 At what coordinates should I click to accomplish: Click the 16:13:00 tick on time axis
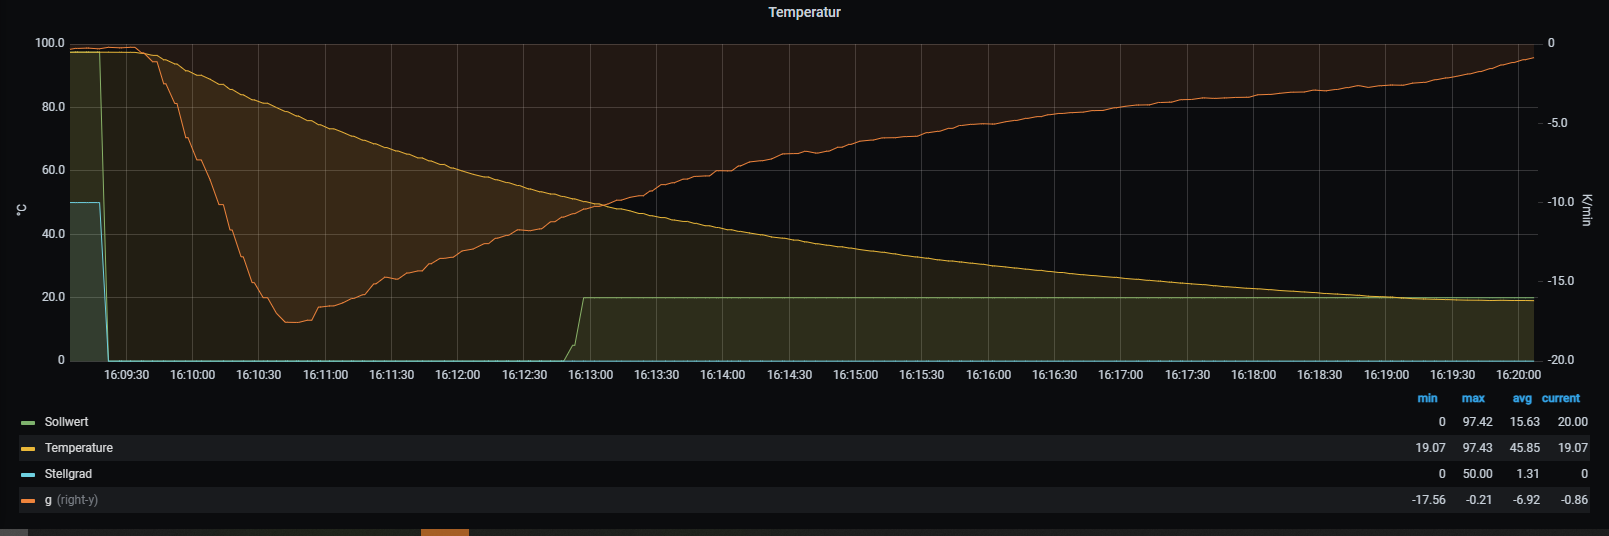pyautogui.click(x=590, y=375)
